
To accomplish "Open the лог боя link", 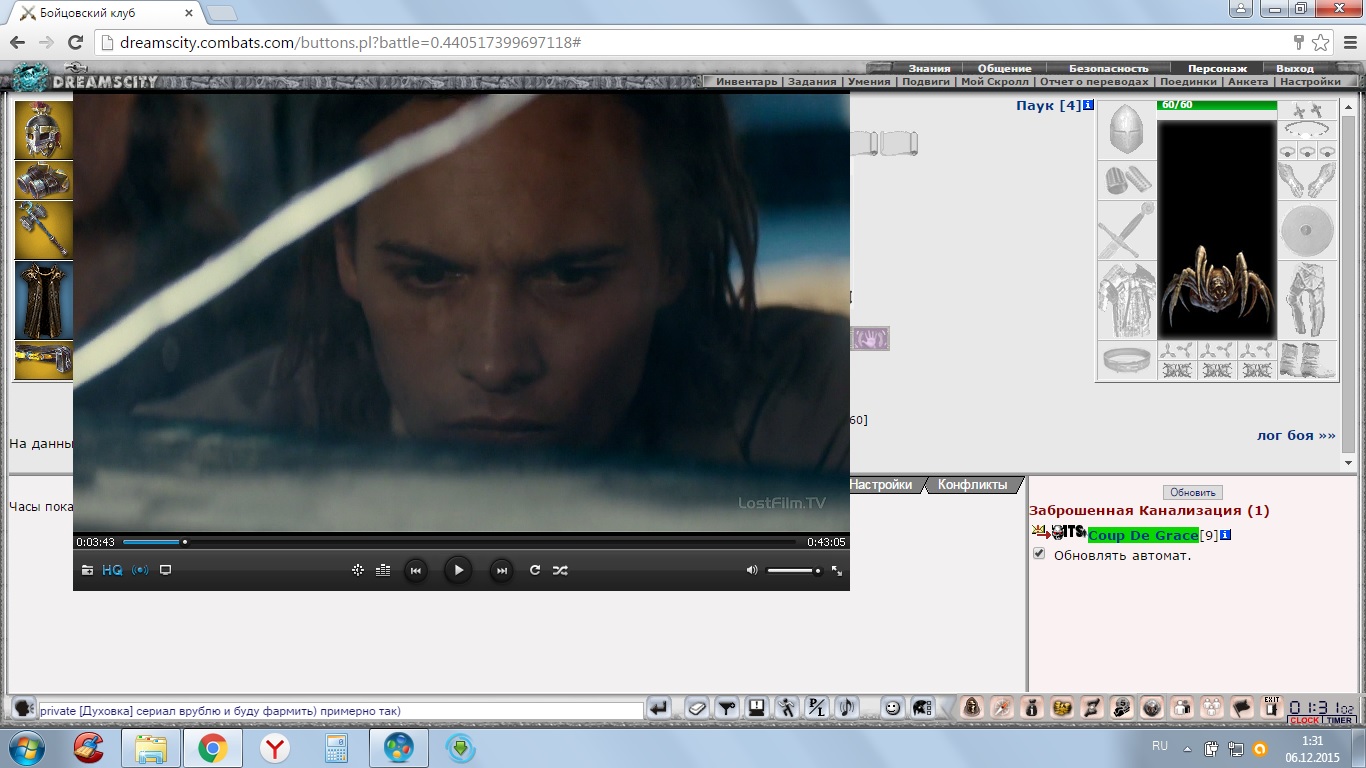I will (x=1296, y=435).
